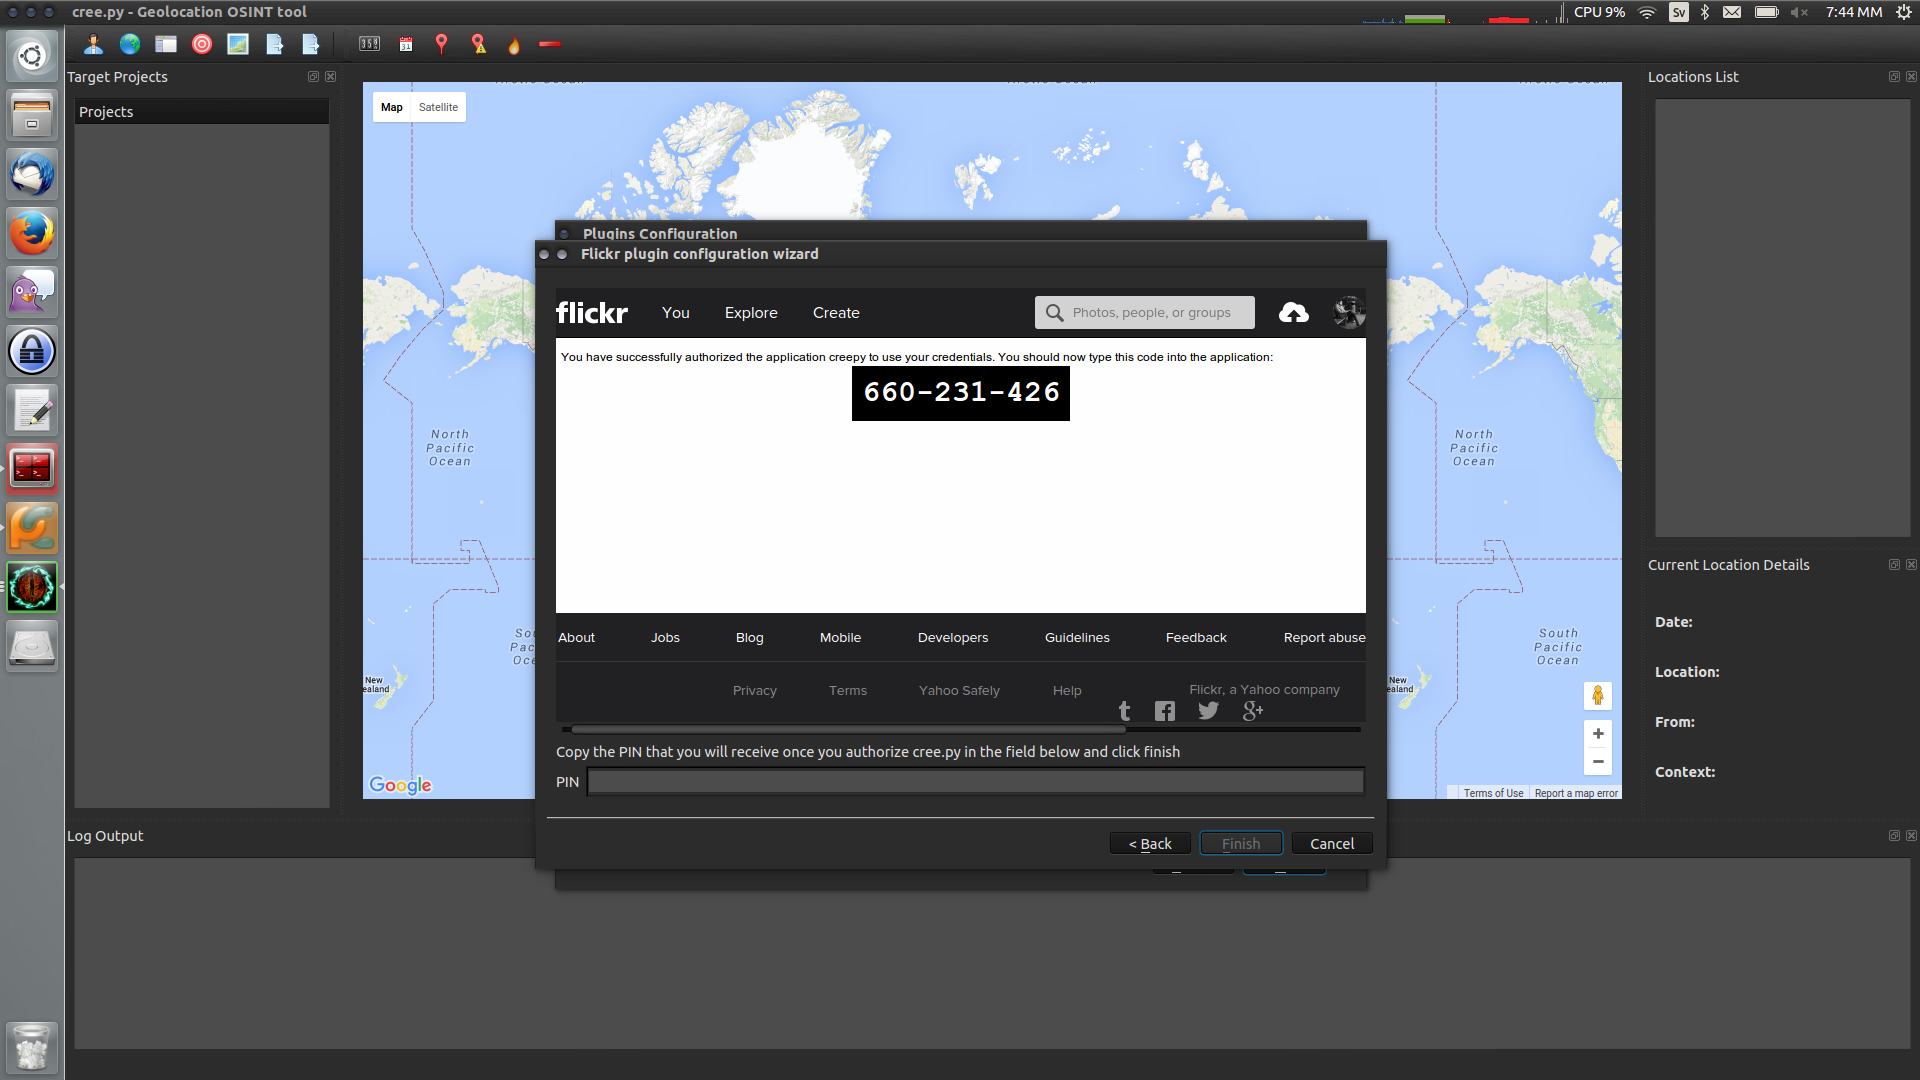Image resolution: width=1920 pixels, height=1080 pixels.
Task: Open the Ubuntu dash home button
Action: [32, 56]
